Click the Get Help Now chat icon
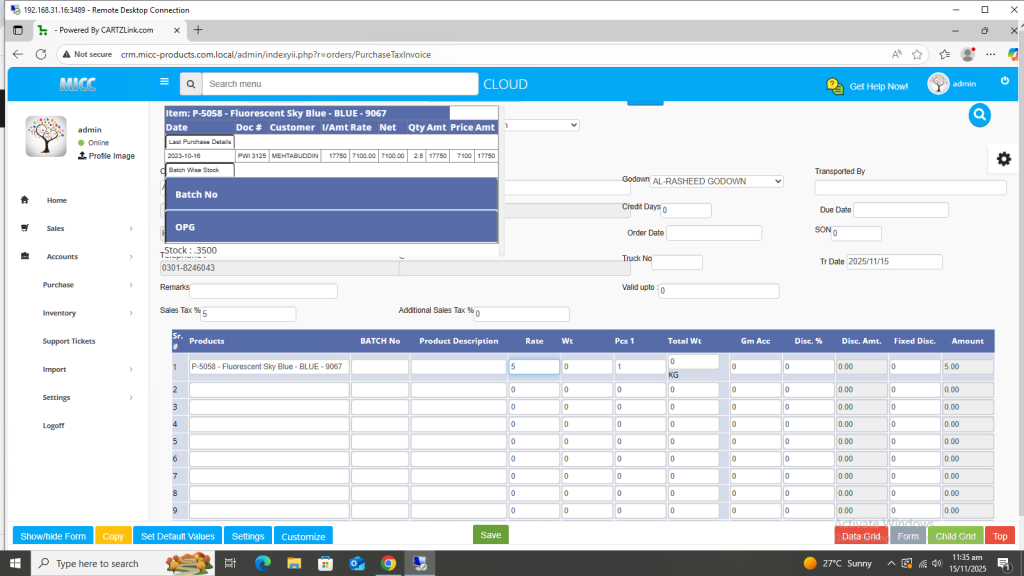Viewport: 1024px width, 576px height. pyautogui.click(x=835, y=86)
